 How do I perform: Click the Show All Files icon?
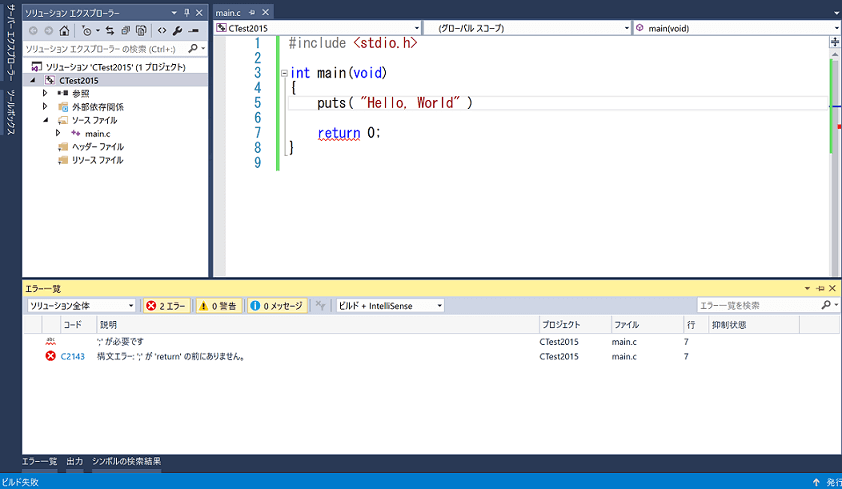141,31
